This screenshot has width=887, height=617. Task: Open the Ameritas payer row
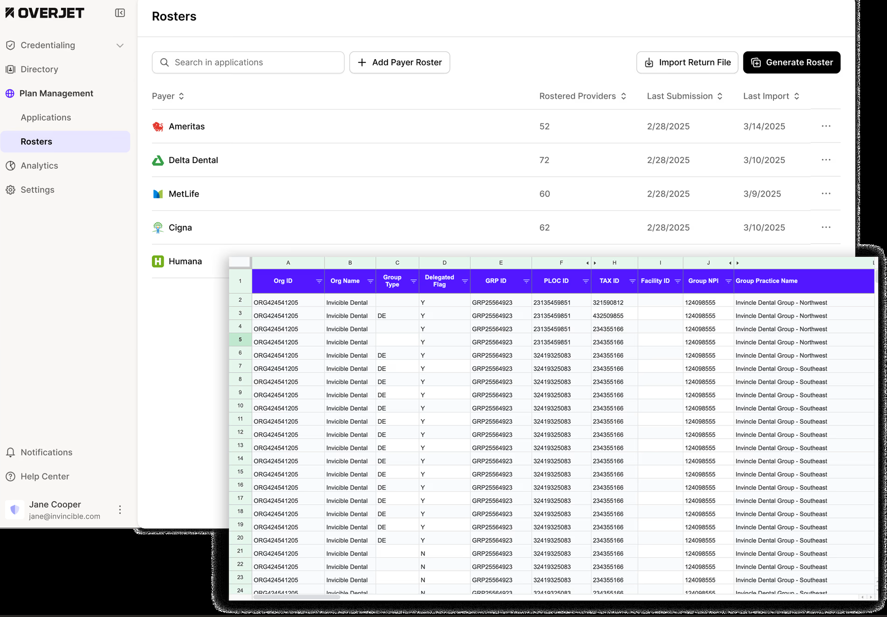tap(496, 127)
